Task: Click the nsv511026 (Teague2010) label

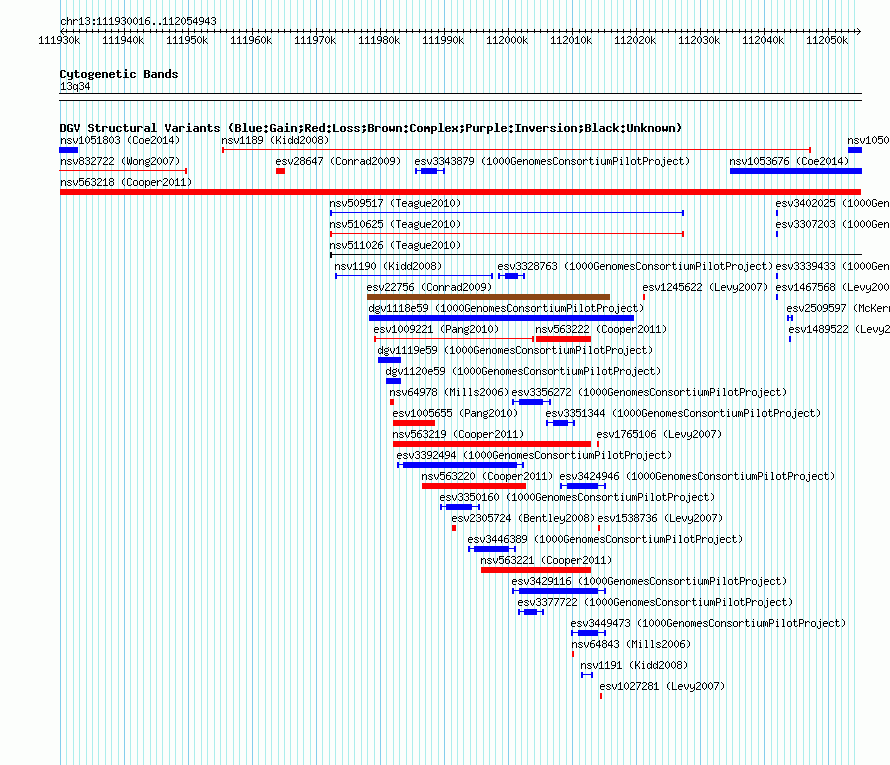Action: pos(395,245)
